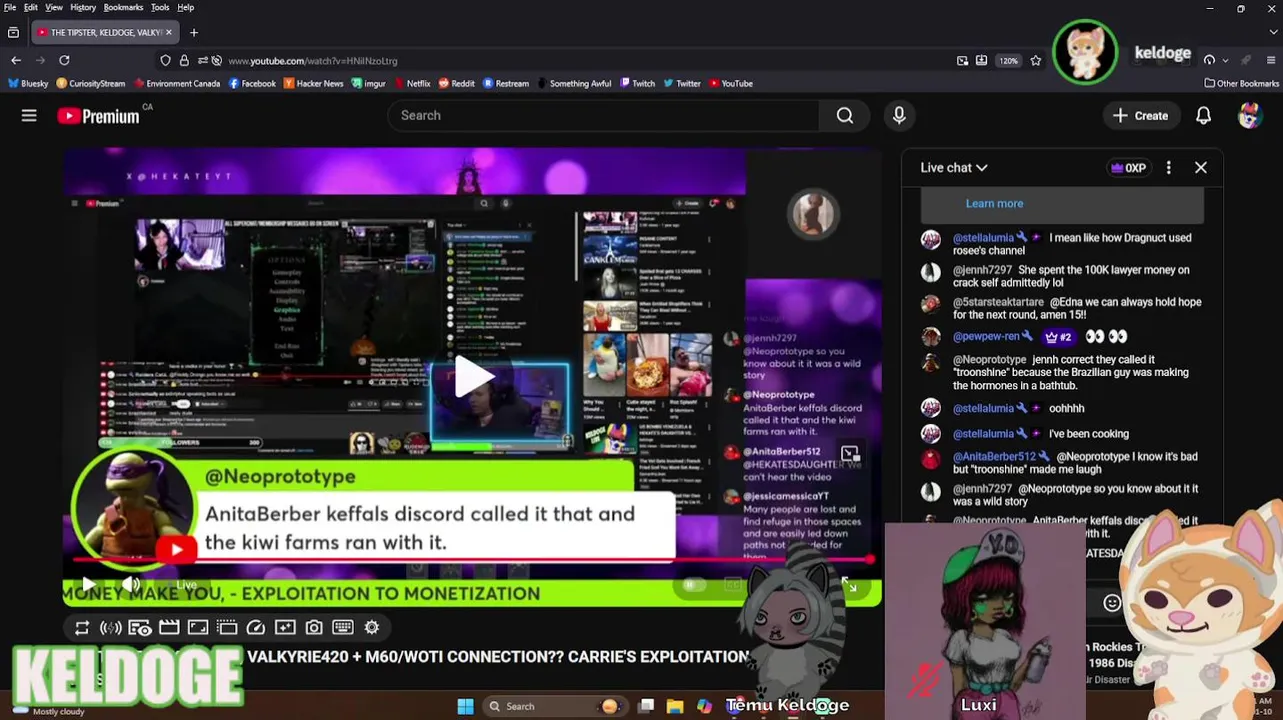
Task: Open the View menu
Action: click(54, 7)
